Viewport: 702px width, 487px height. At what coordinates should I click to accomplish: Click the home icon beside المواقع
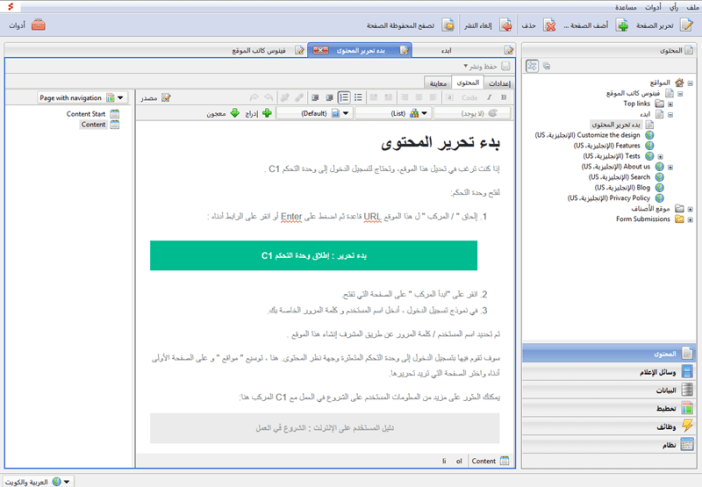click(x=679, y=83)
